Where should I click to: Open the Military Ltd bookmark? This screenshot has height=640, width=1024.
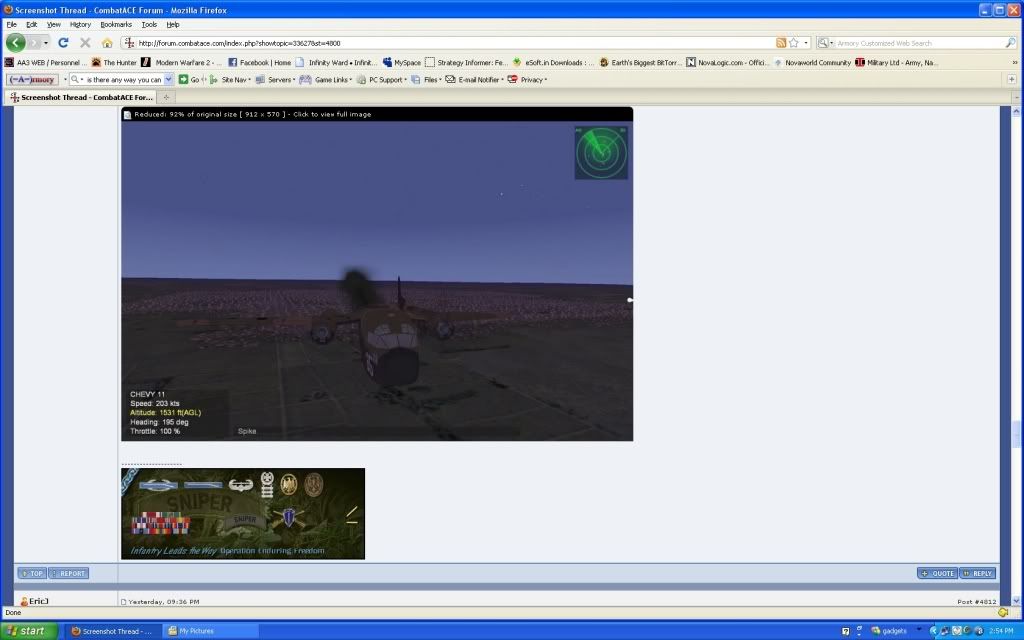click(897, 63)
